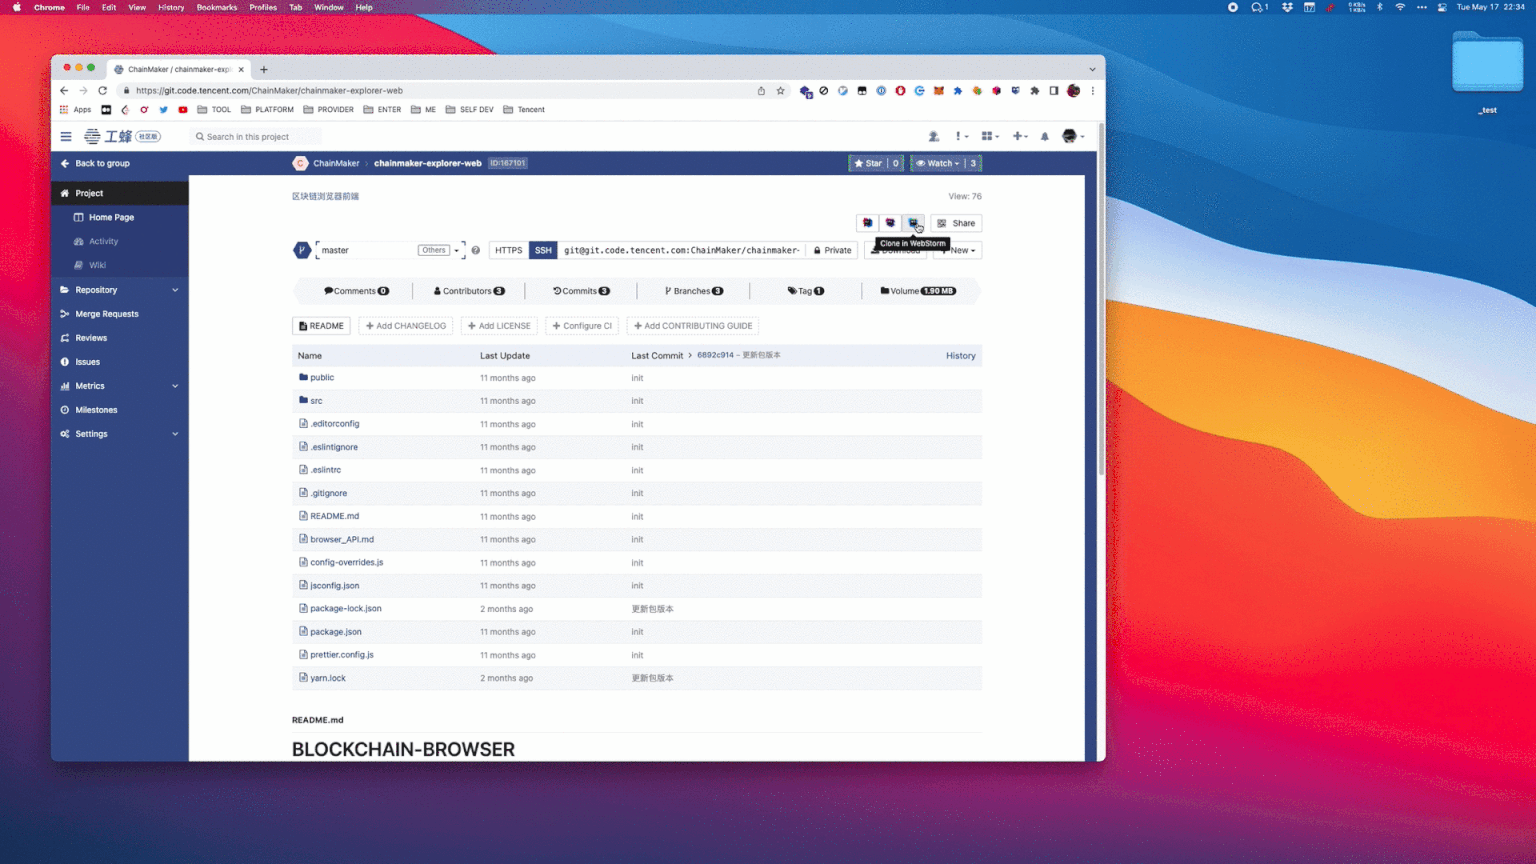Click the Clone in WebStorm icon
This screenshot has height=864, width=1536.
tap(913, 223)
